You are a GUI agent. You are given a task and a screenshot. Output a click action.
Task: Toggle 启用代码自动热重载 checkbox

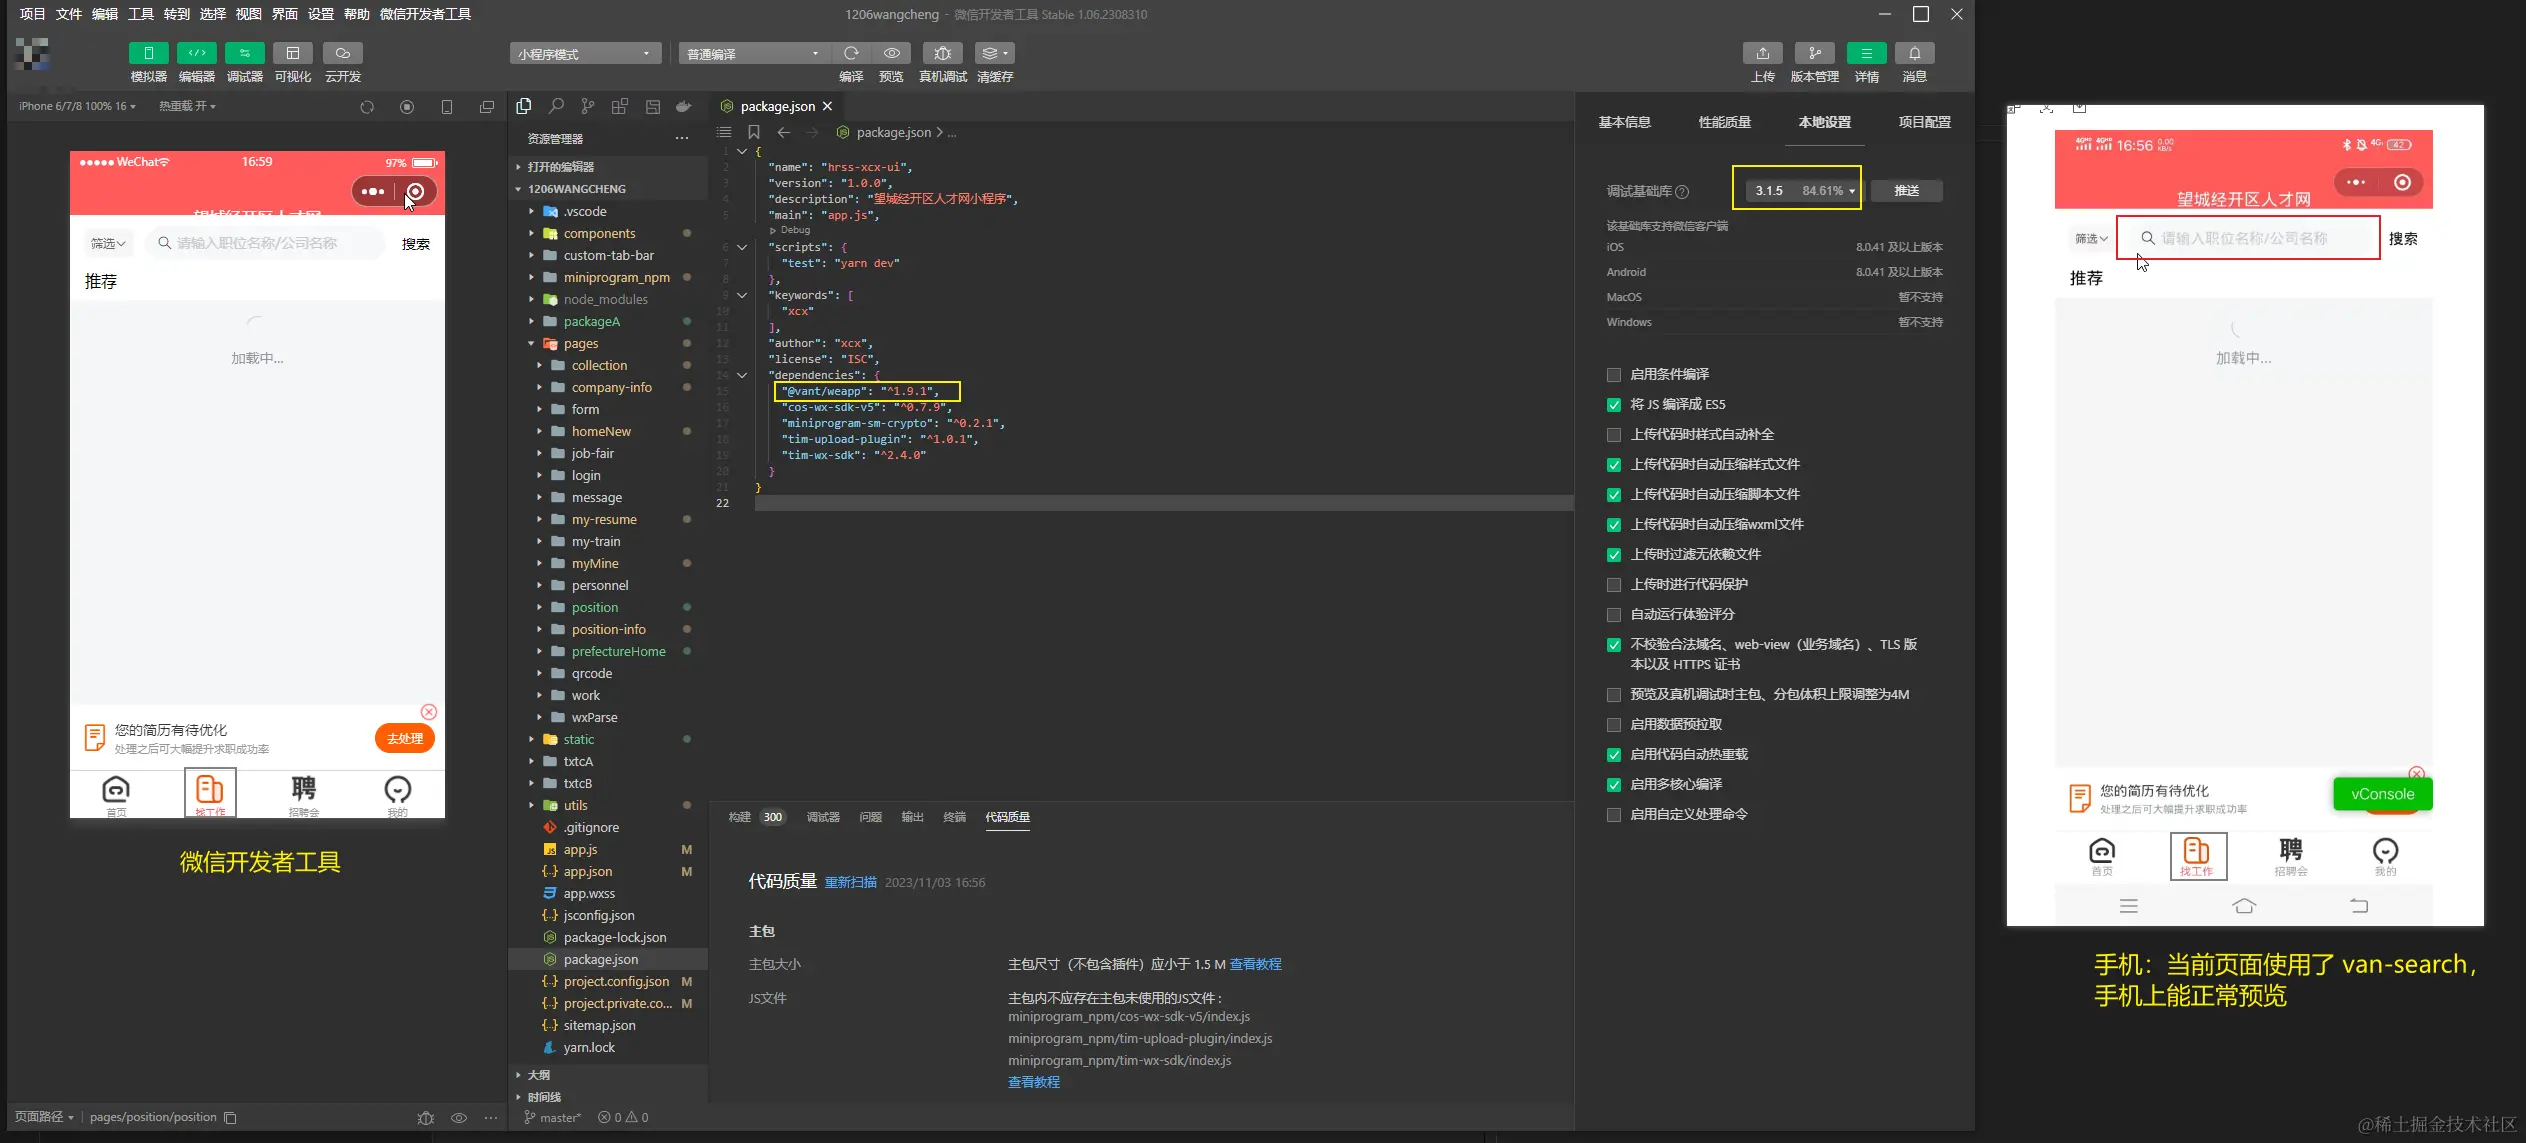pyautogui.click(x=1613, y=755)
